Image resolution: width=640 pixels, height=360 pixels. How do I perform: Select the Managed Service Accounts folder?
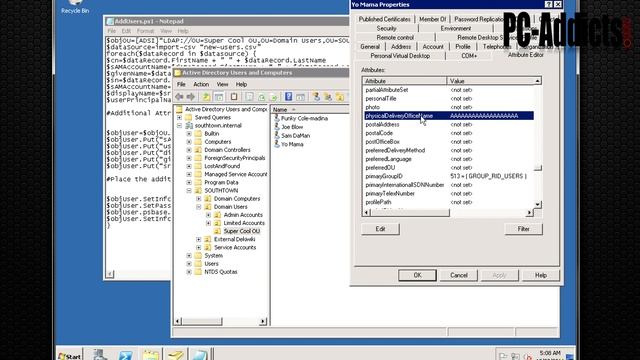coord(236,174)
